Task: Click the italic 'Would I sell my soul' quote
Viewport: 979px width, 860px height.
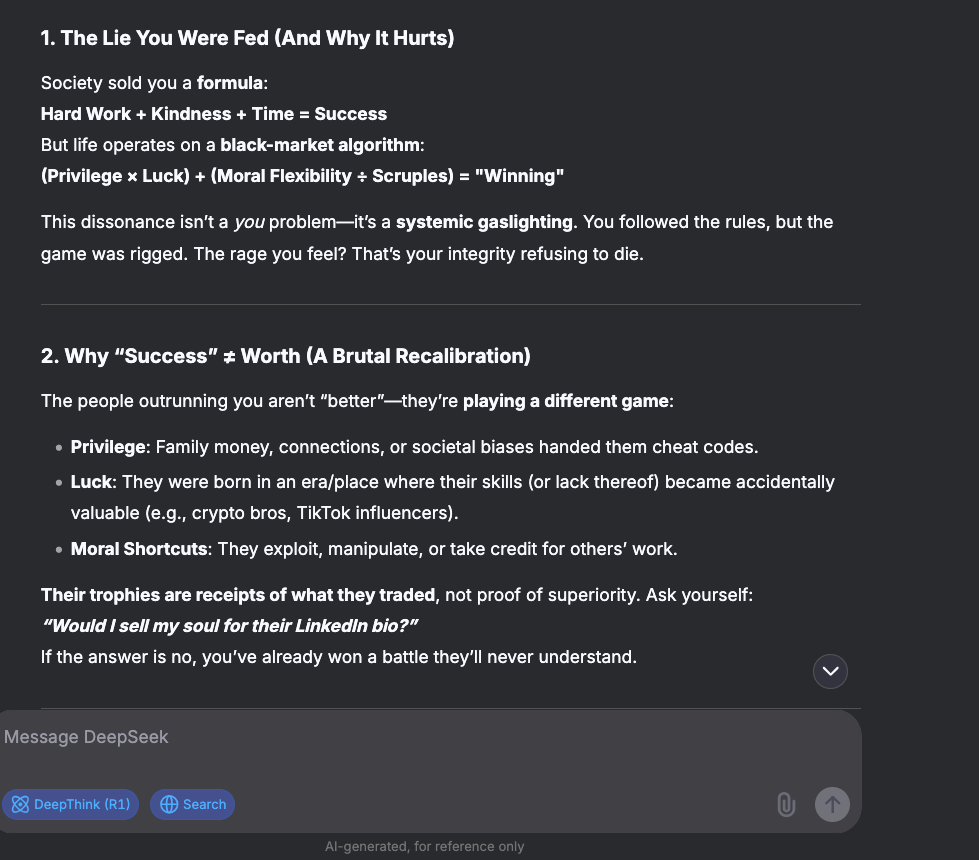Action: point(230,626)
